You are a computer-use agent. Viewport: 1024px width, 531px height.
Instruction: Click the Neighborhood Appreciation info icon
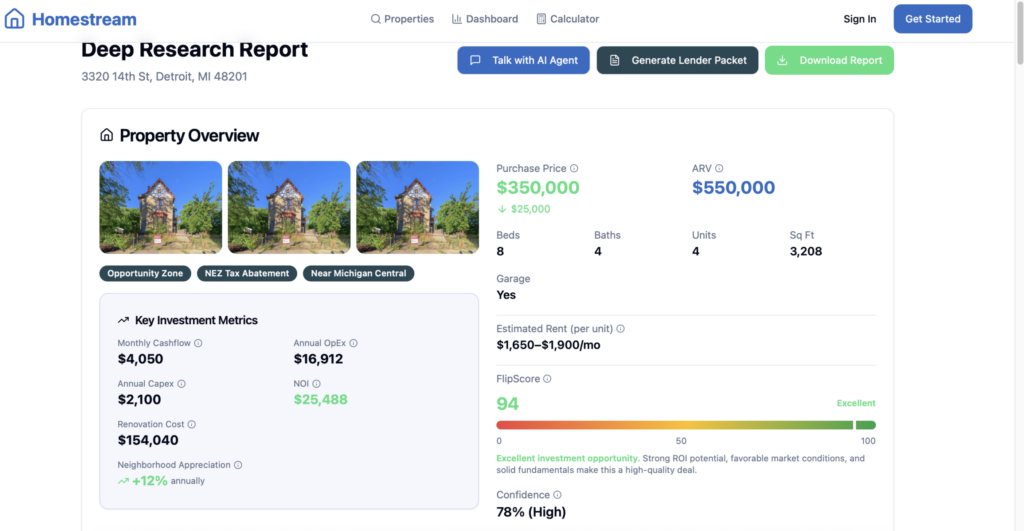click(238, 465)
